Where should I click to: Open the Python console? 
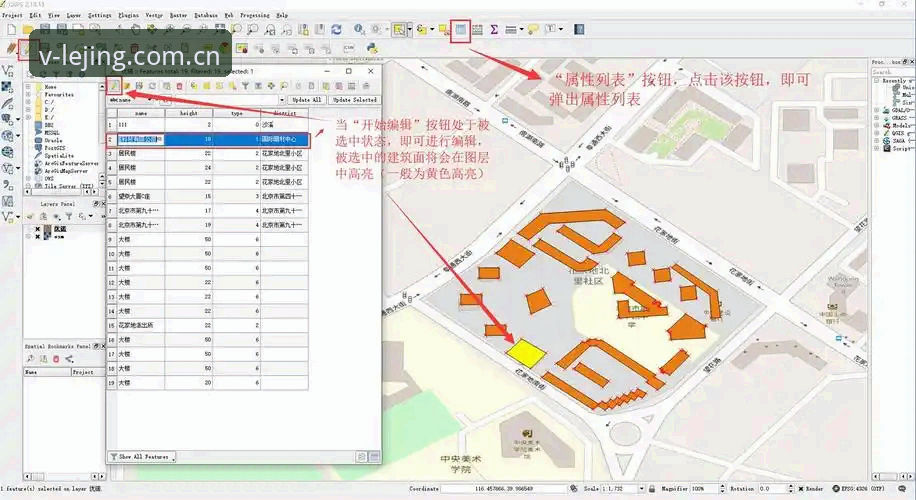[x=372, y=48]
